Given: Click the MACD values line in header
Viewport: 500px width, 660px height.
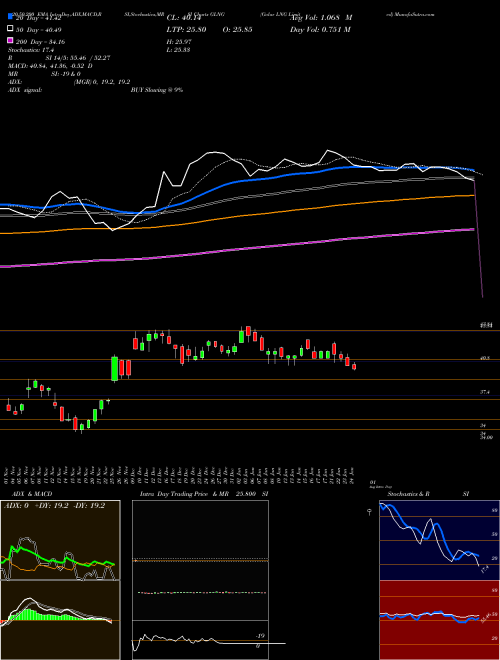Looking at the screenshot, I should point(51,66).
